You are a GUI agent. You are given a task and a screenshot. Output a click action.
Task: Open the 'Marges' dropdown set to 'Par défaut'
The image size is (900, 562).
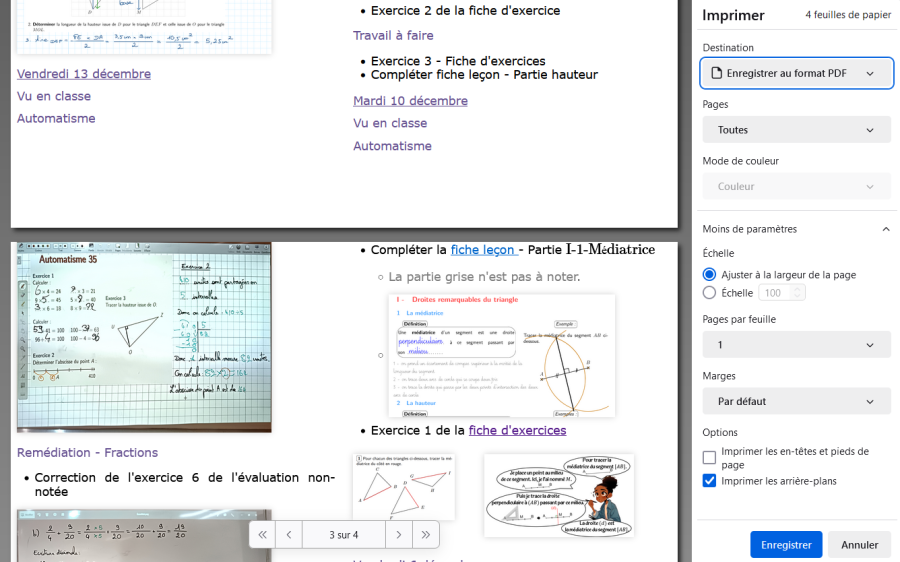(796, 401)
